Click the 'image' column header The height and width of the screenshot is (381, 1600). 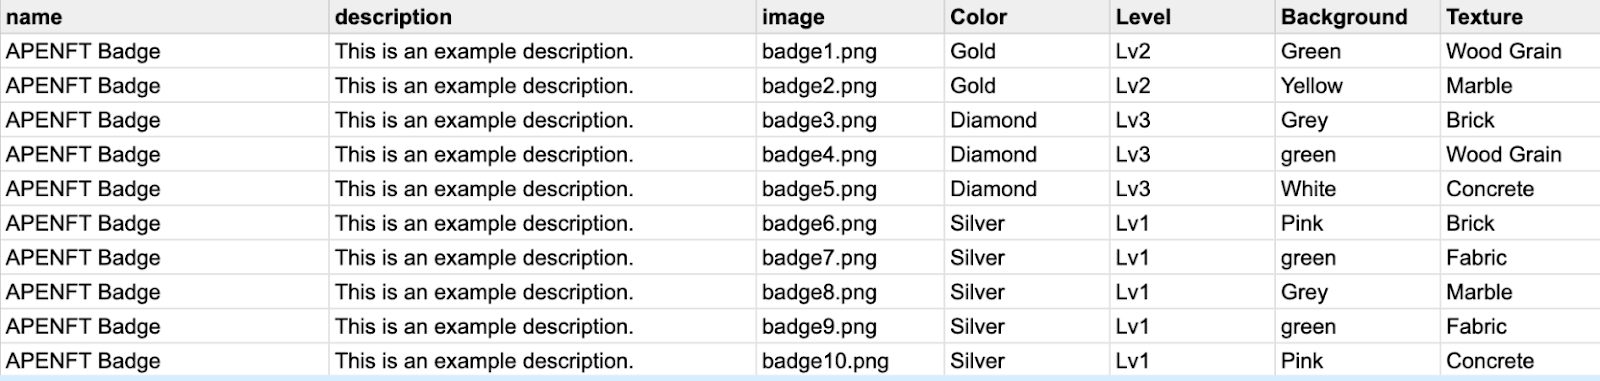tap(850, 17)
